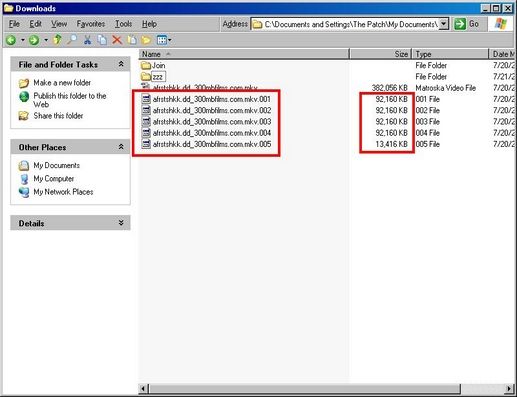Viewport: 517px width, 397px height.
Task: Open the Address bar dropdown arrow
Action: point(443,24)
